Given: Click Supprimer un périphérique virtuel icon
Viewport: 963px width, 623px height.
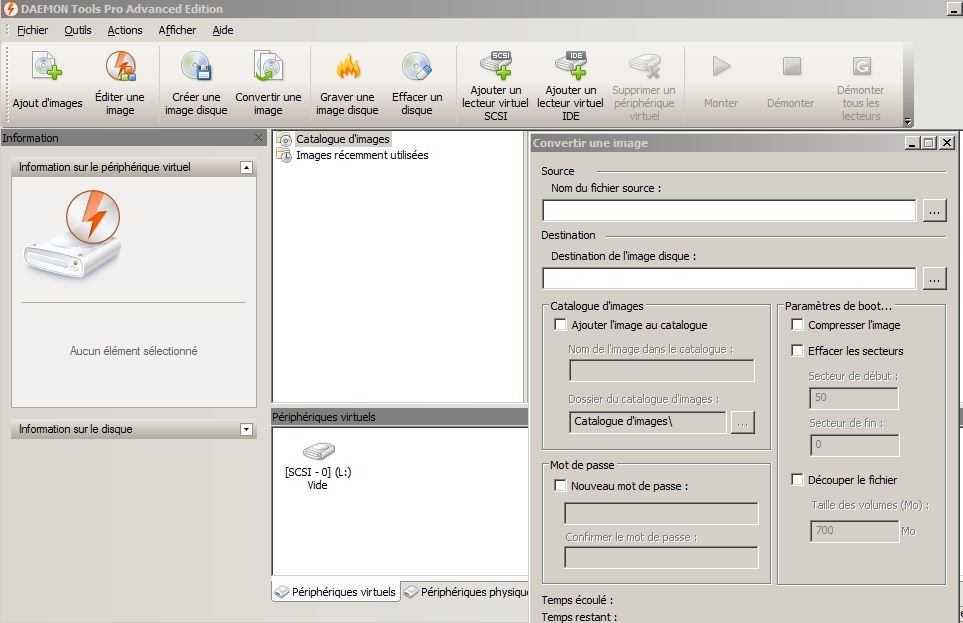Looking at the screenshot, I should [644, 66].
